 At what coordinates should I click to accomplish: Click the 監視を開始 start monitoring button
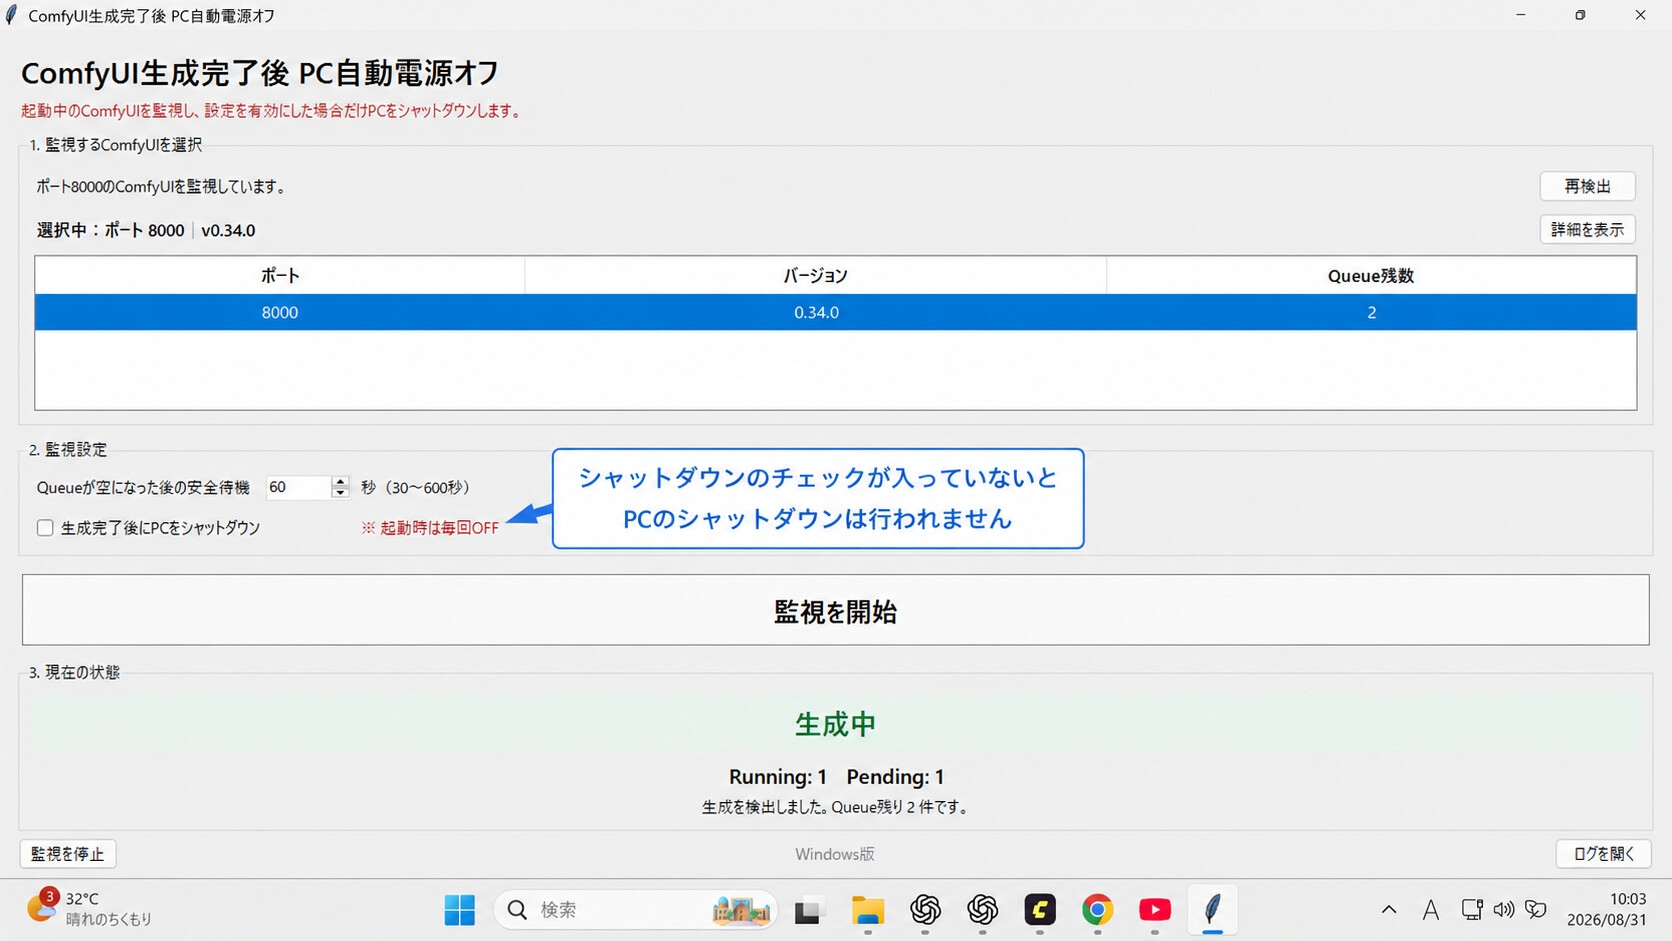[x=835, y=610]
